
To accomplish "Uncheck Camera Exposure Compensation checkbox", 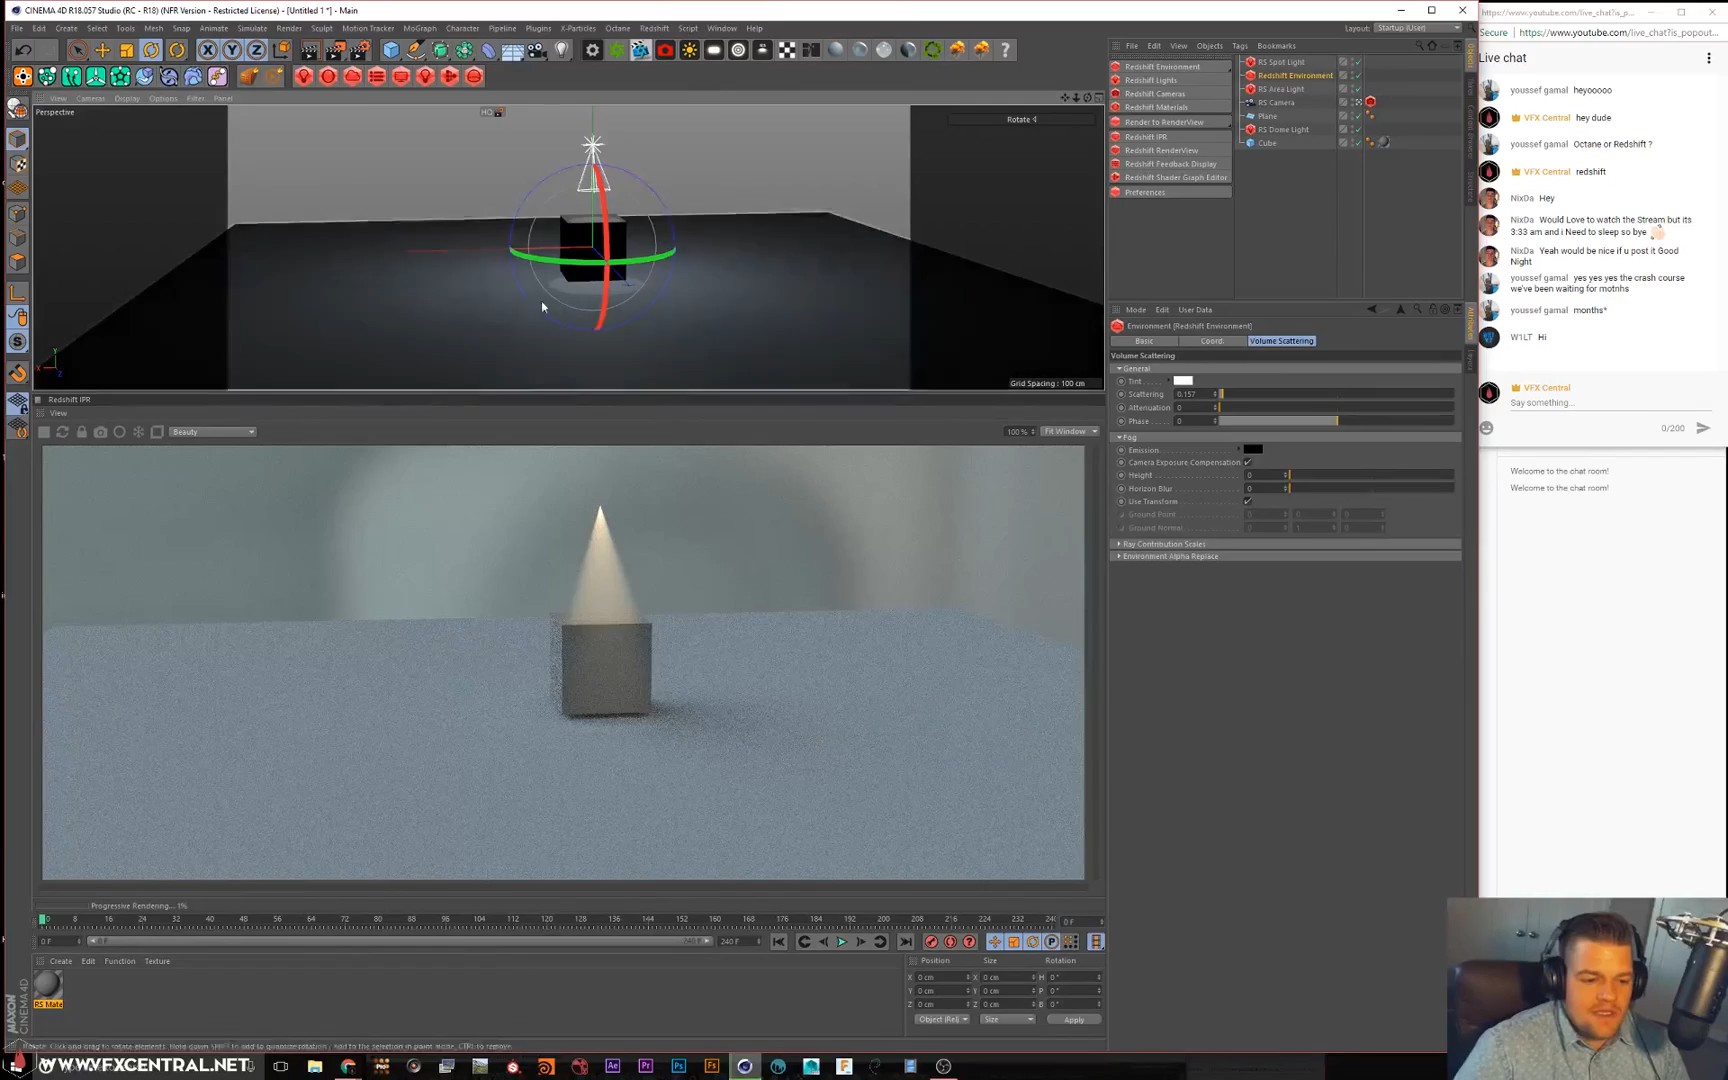I will click(1247, 462).
